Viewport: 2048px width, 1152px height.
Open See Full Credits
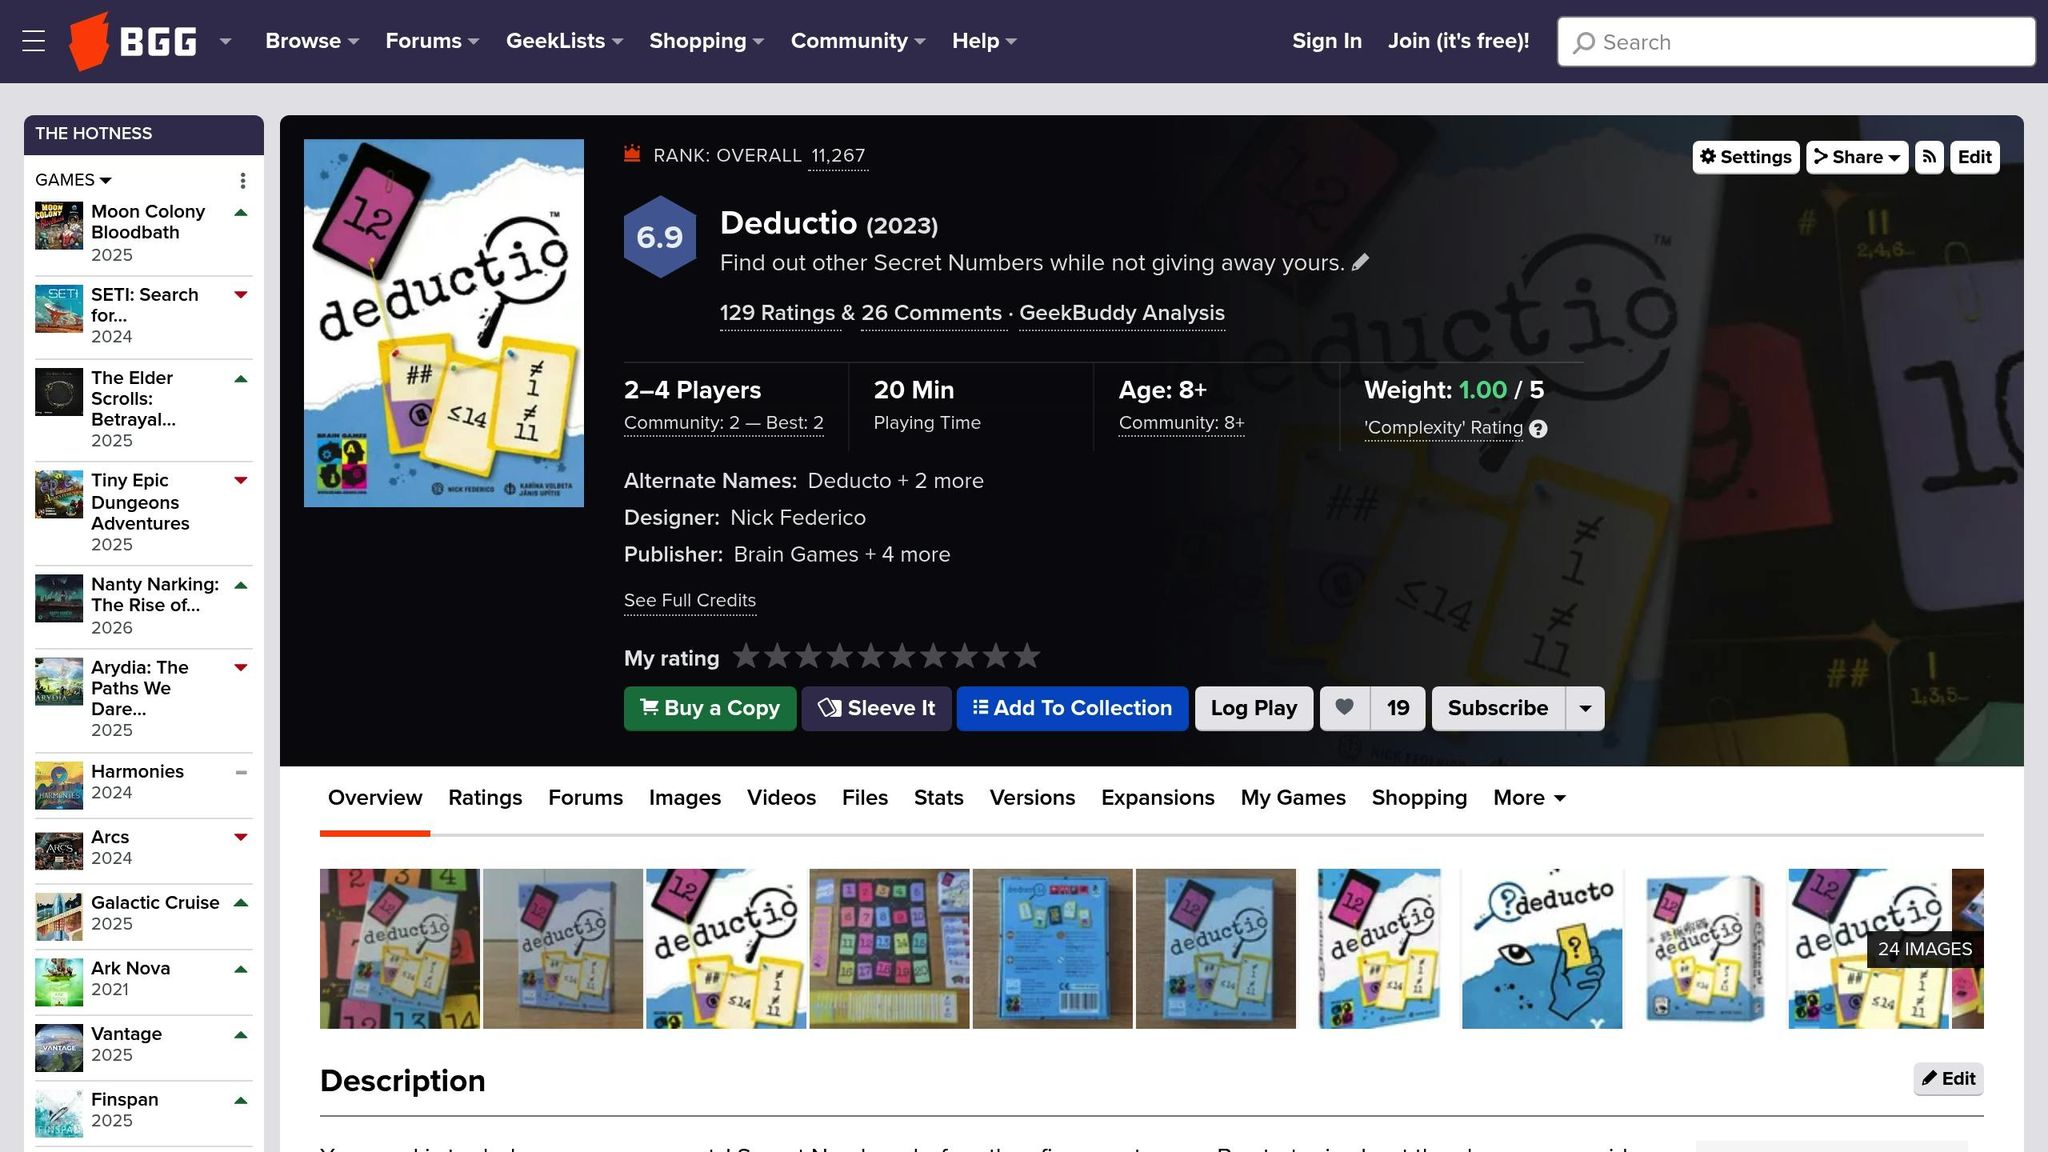tap(690, 600)
